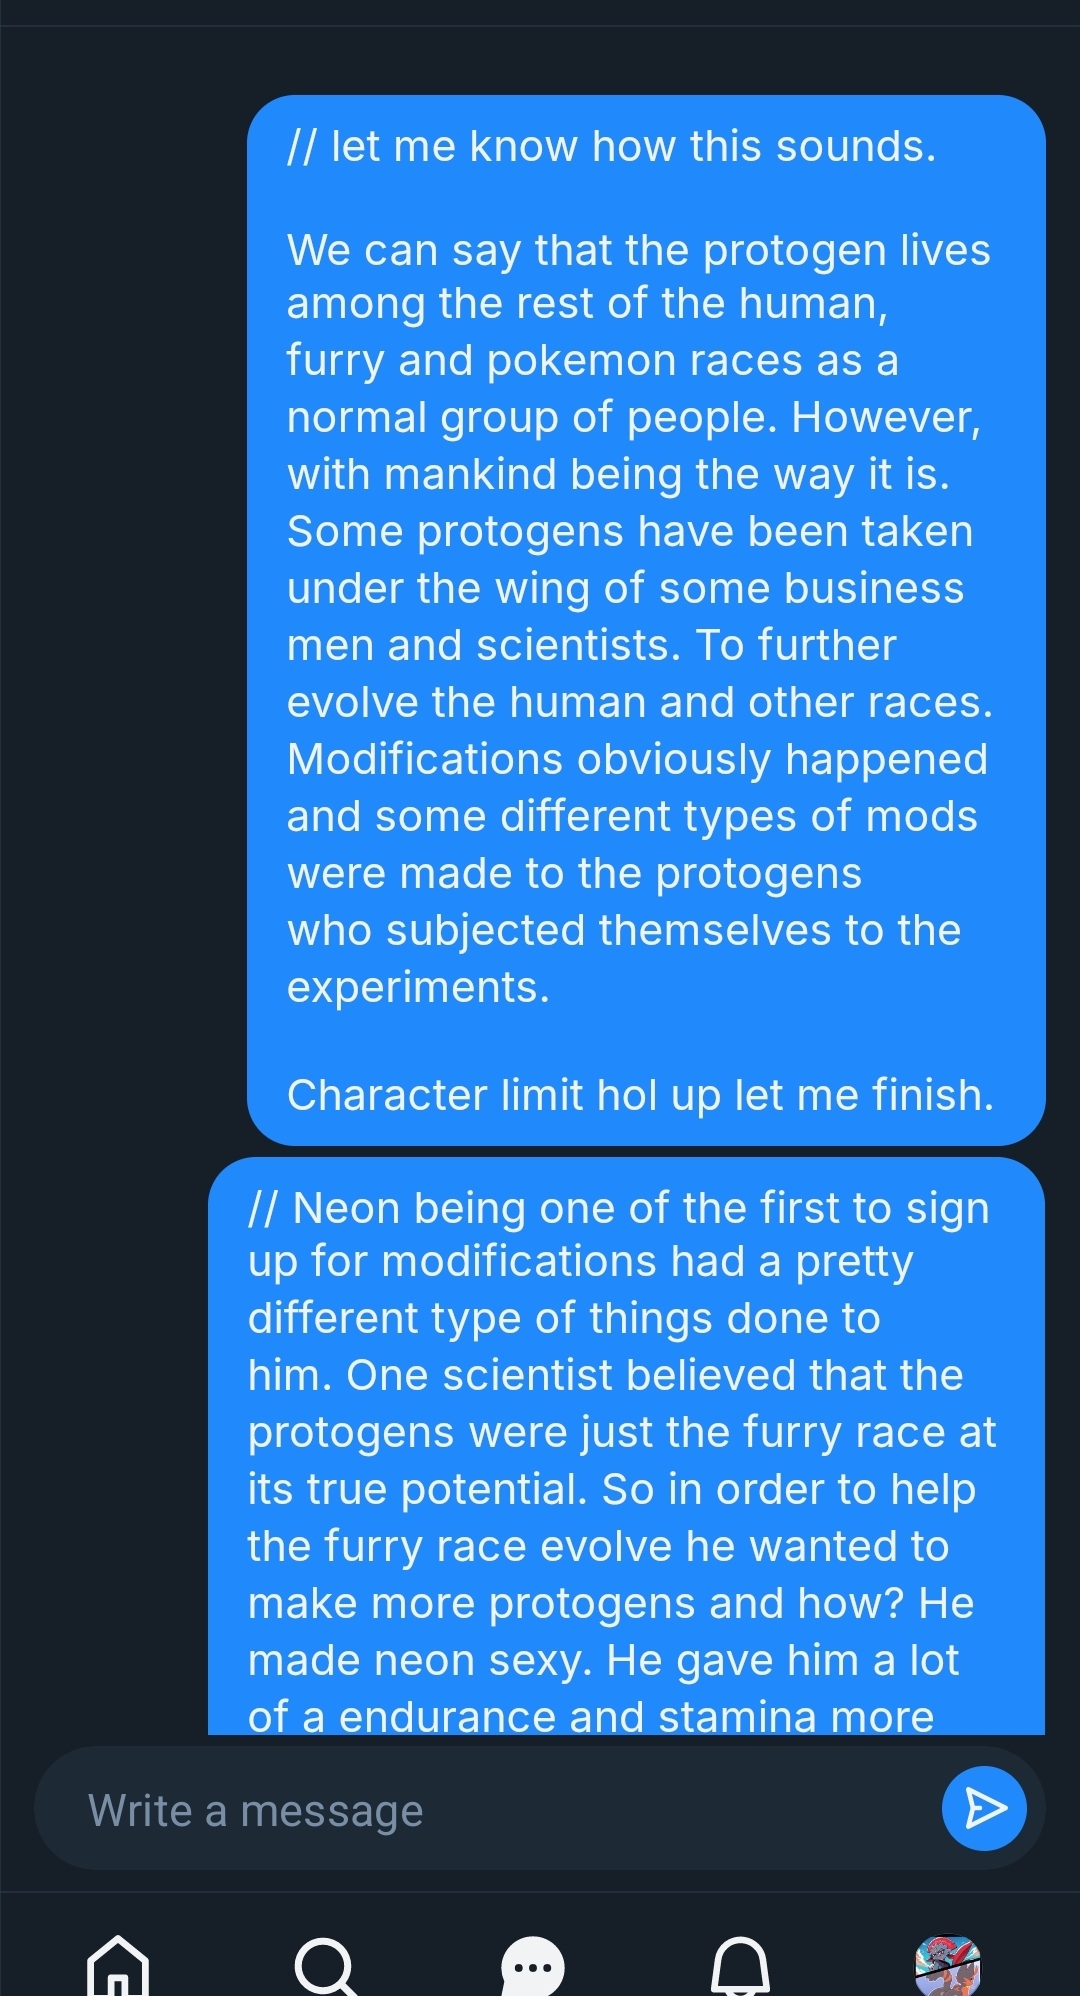
Task: Click the text "let me know how this sounds."
Action: click(632, 147)
